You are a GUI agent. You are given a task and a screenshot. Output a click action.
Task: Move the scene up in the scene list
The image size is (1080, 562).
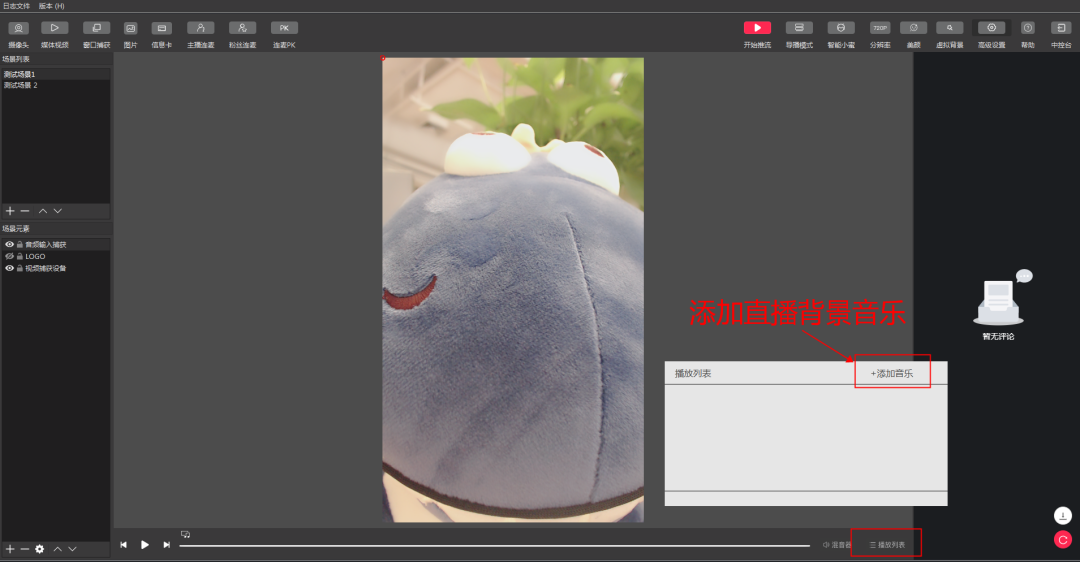43,211
